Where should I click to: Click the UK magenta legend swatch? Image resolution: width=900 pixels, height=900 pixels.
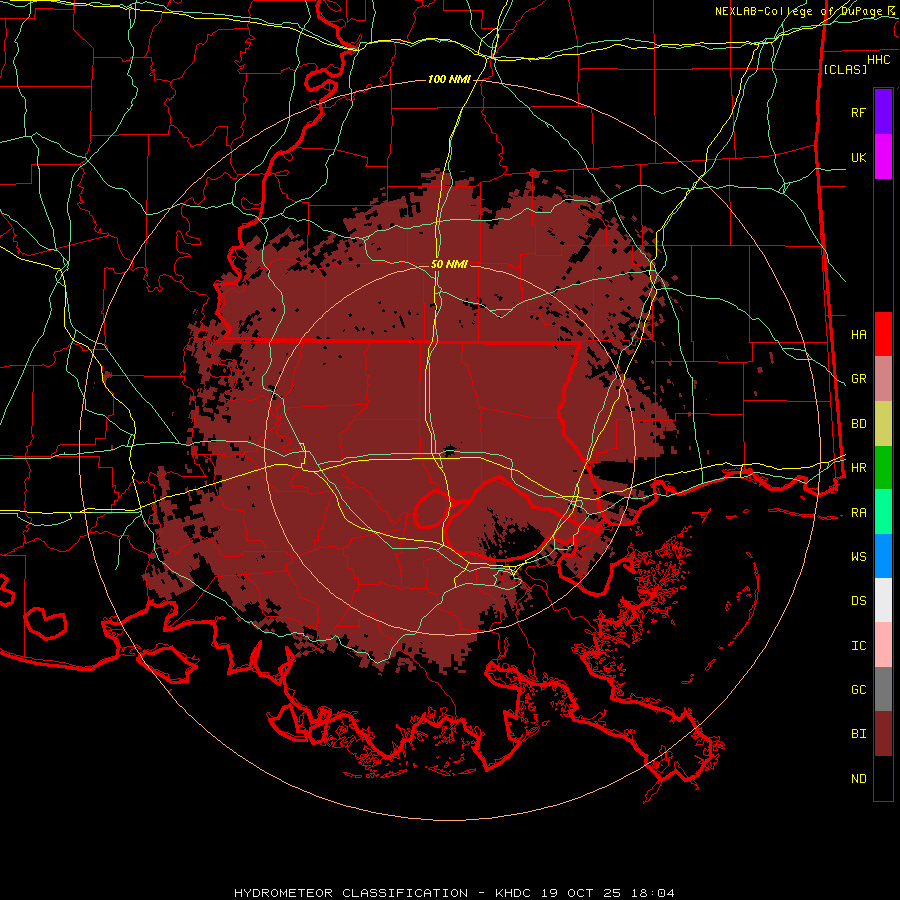coord(883,157)
